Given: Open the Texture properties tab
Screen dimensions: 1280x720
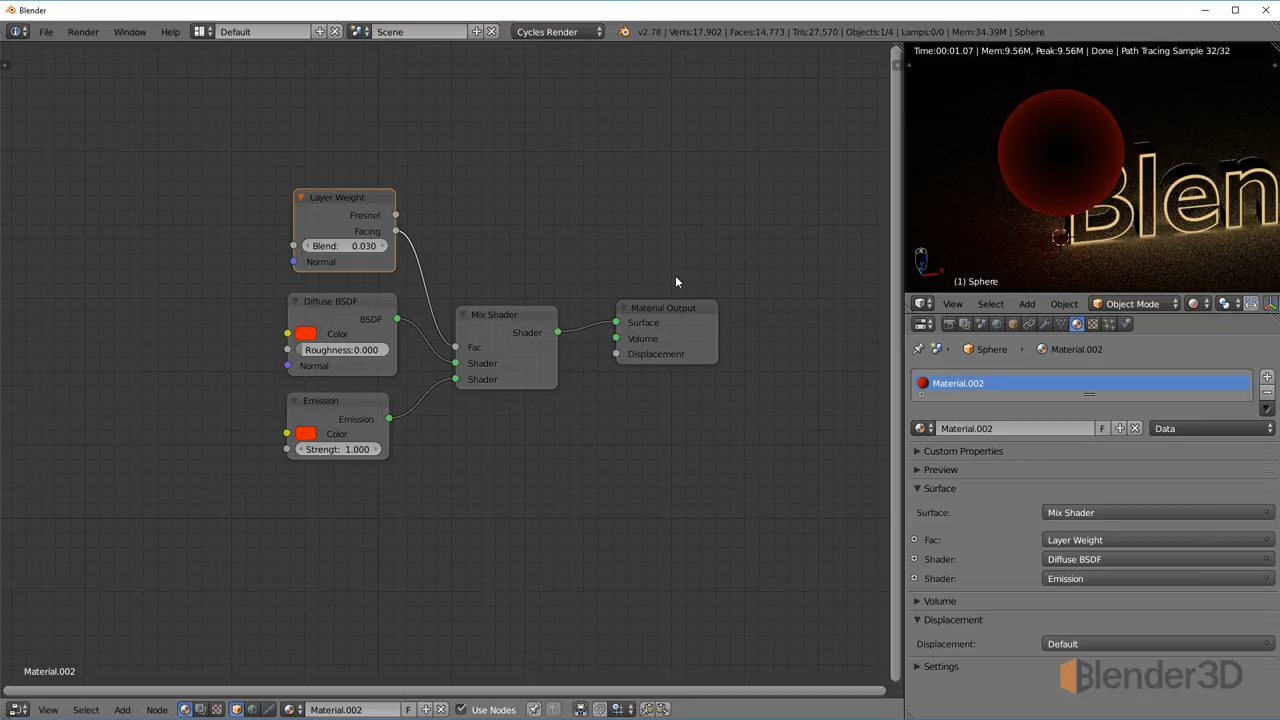Looking at the screenshot, I should tap(1093, 324).
